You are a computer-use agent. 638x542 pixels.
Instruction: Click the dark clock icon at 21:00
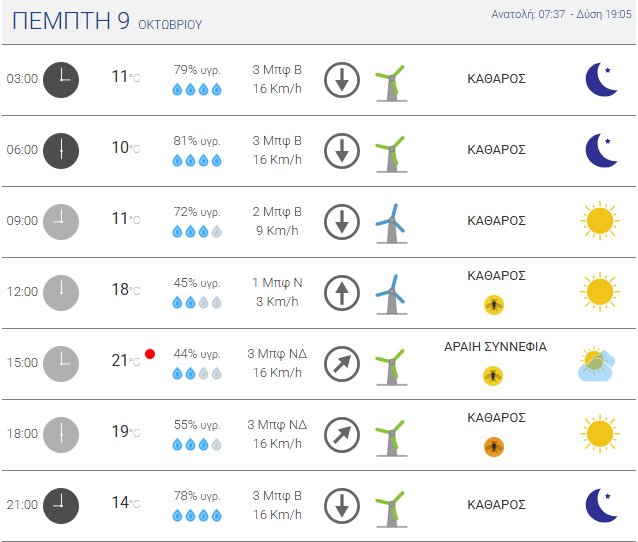pos(61,505)
